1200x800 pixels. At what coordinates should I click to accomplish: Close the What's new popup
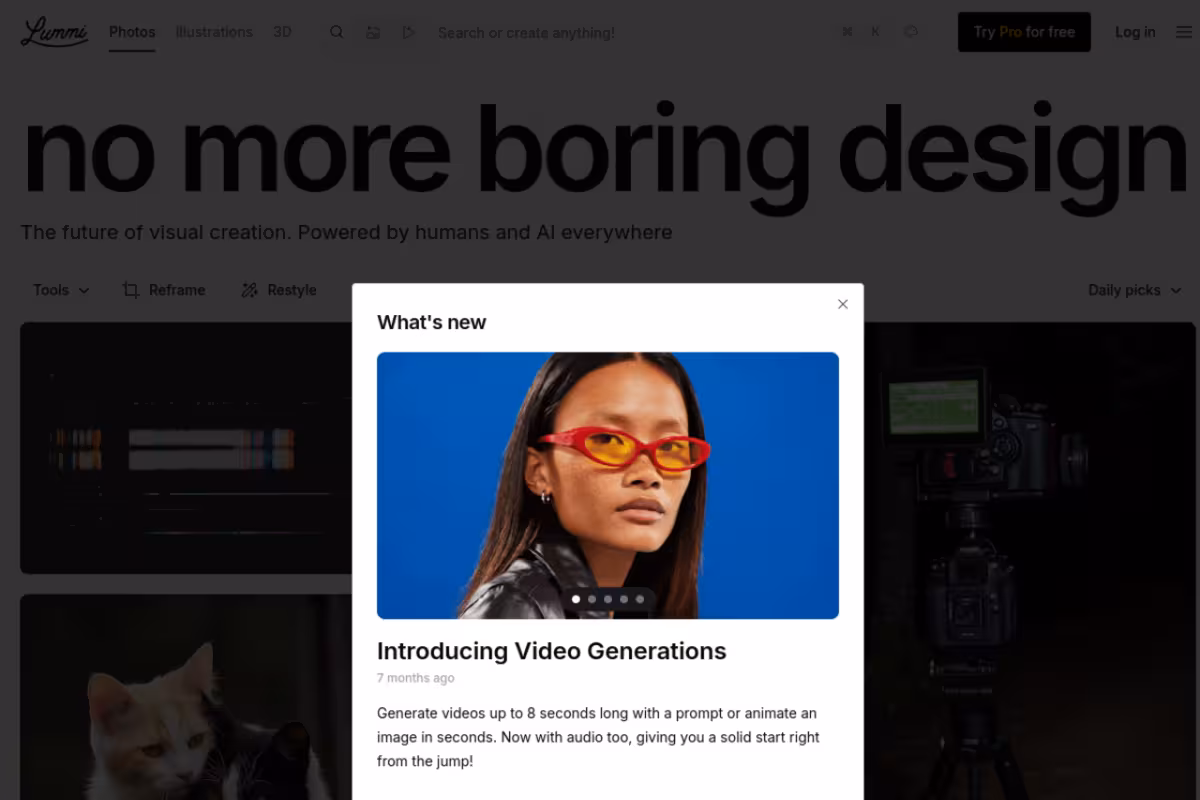[x=843, y=304]
